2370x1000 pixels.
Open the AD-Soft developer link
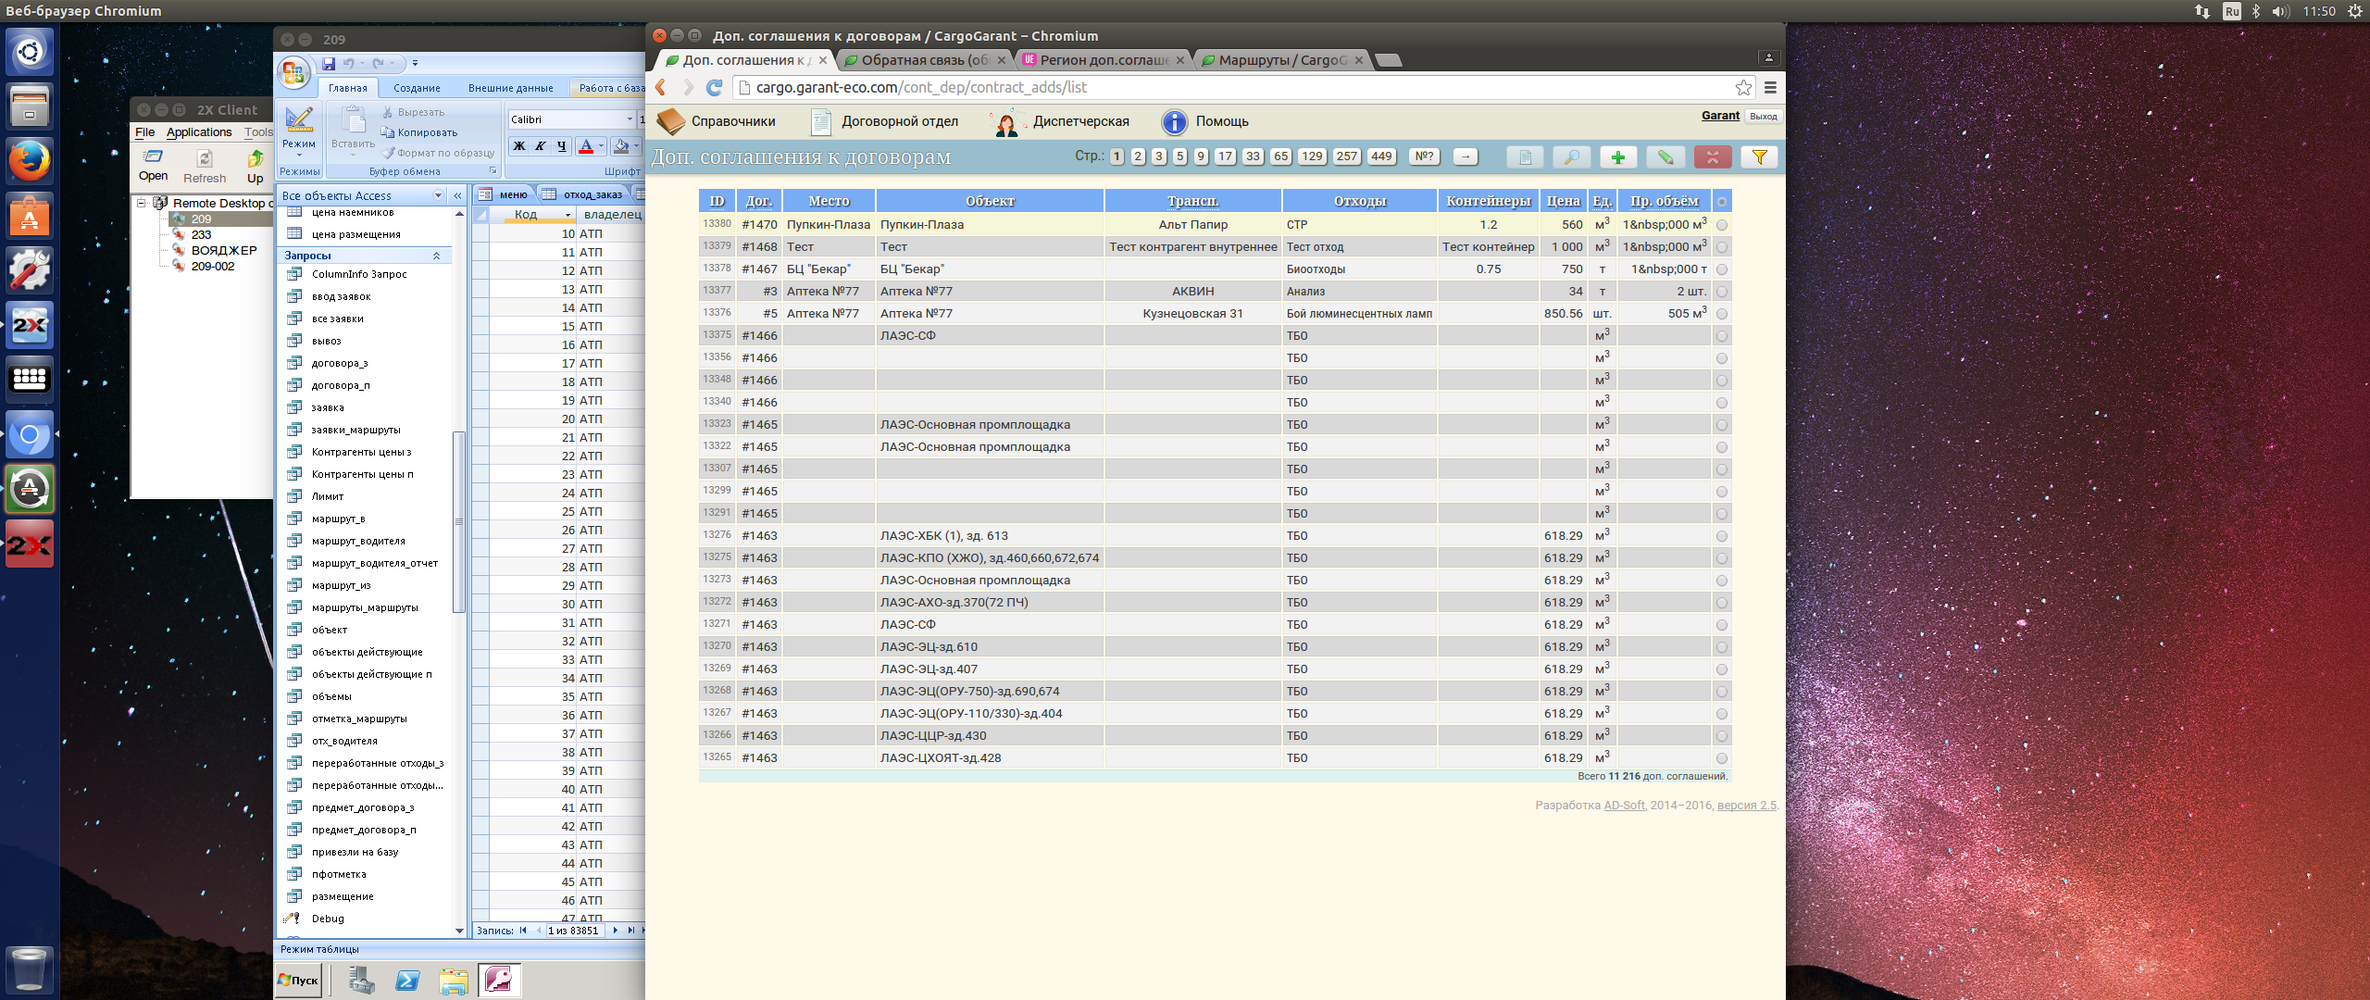coord(1624,805)
